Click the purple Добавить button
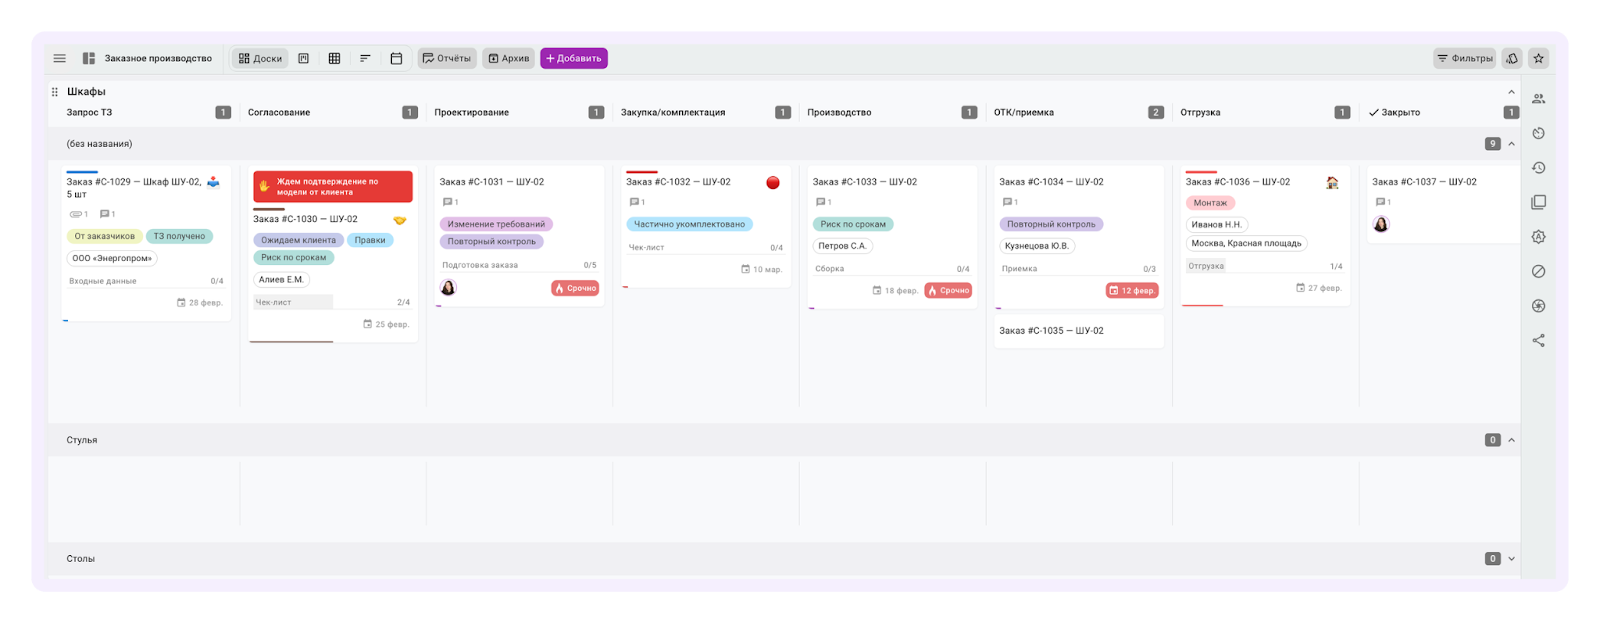1600x623 pixels. [574, 59]
